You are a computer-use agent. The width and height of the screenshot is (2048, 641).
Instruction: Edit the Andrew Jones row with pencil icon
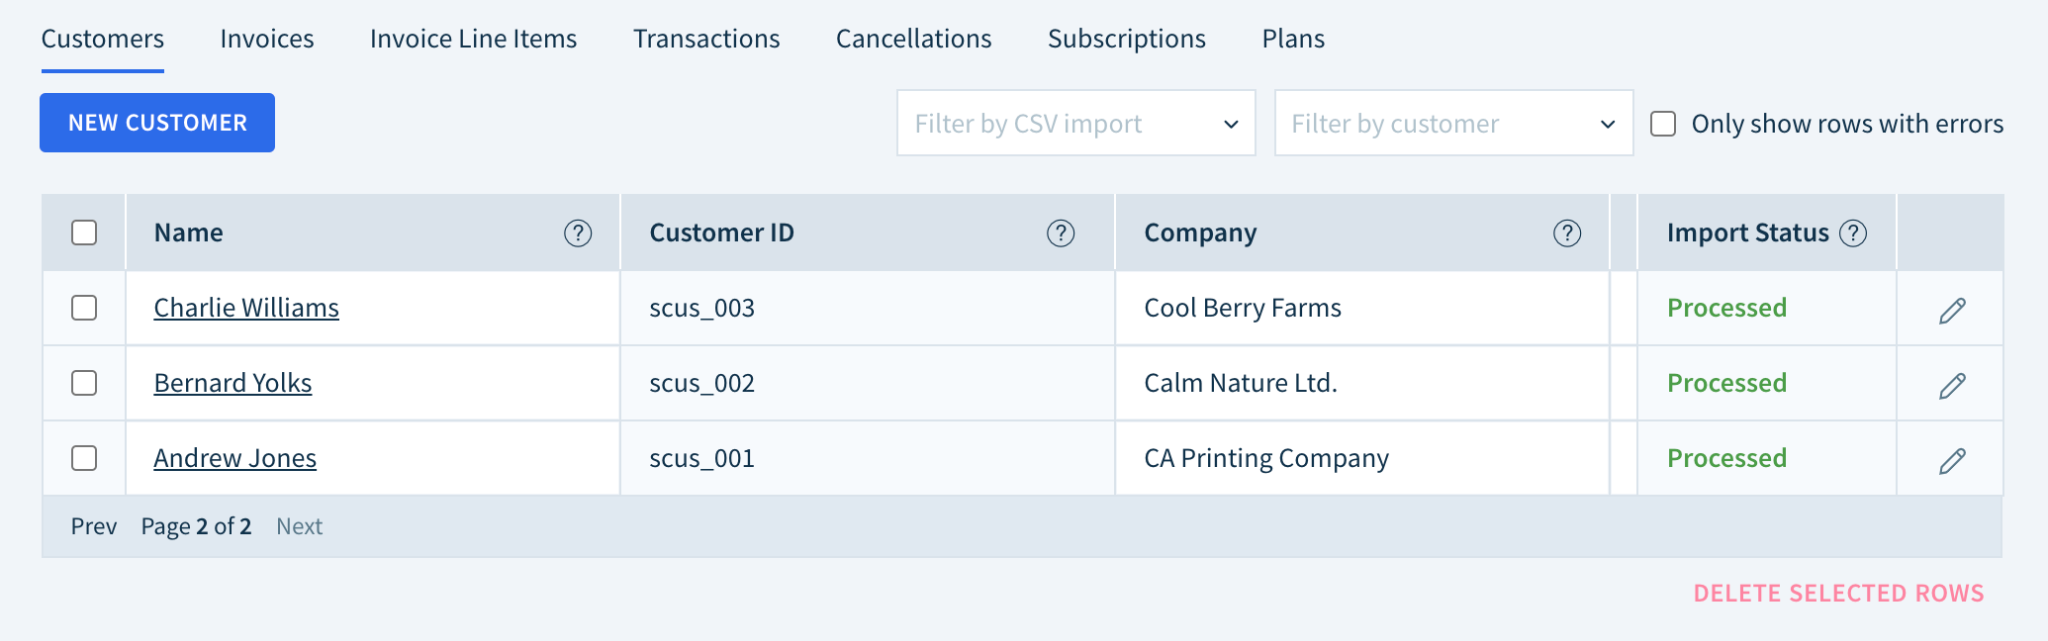(x=1952, y=460)
